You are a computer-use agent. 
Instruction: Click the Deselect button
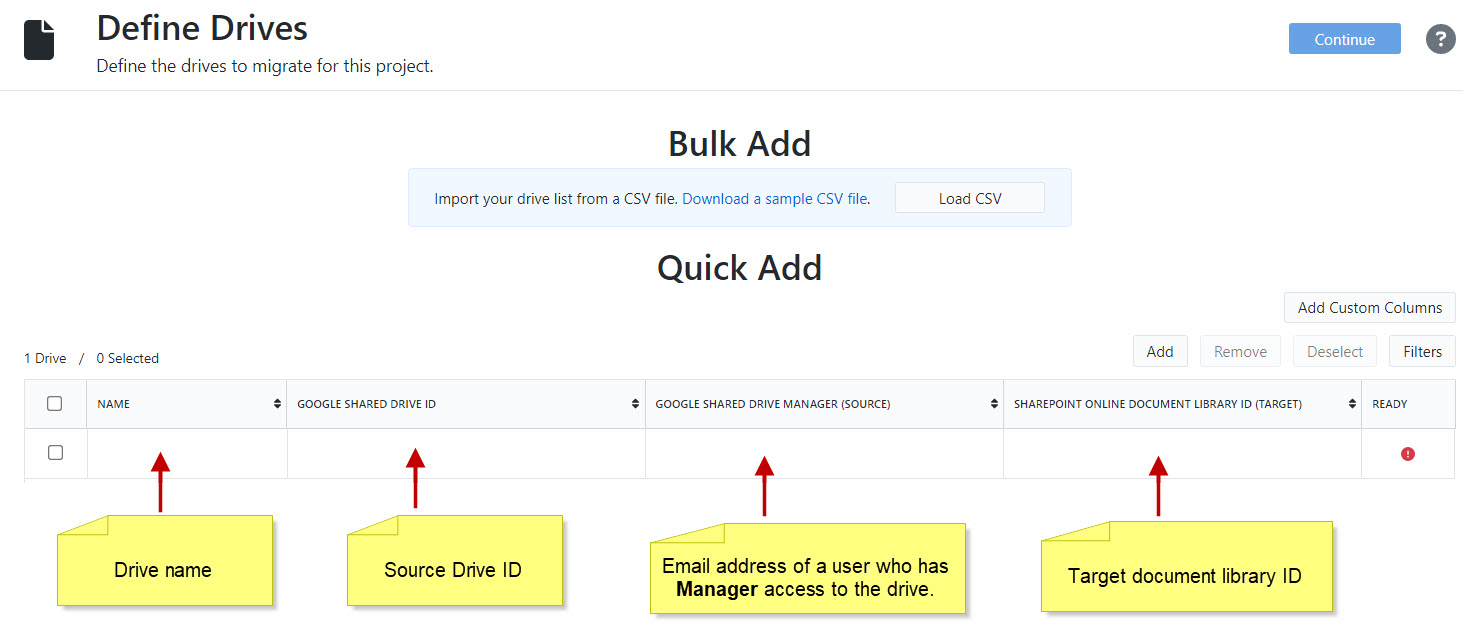pos(1334,351)
